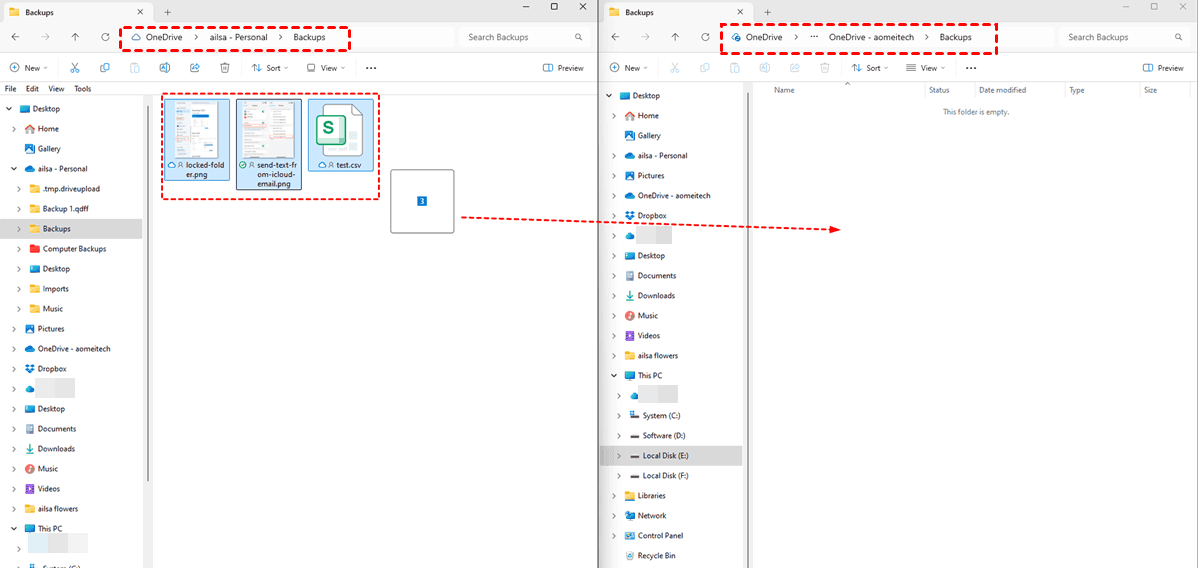The height and width of the screenshot is (568, 1198).
Task: Click Refresh icon in left window
Action: point(105,37)
